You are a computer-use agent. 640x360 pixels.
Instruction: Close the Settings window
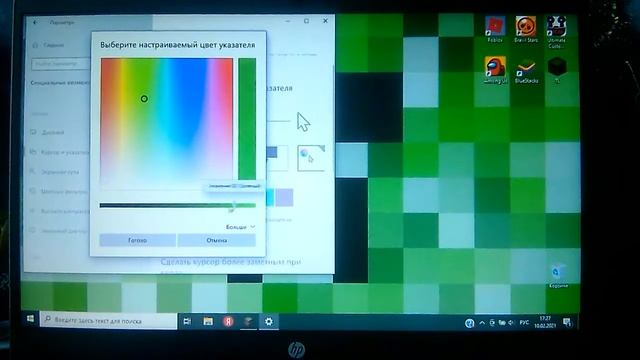tap(325, 21)
